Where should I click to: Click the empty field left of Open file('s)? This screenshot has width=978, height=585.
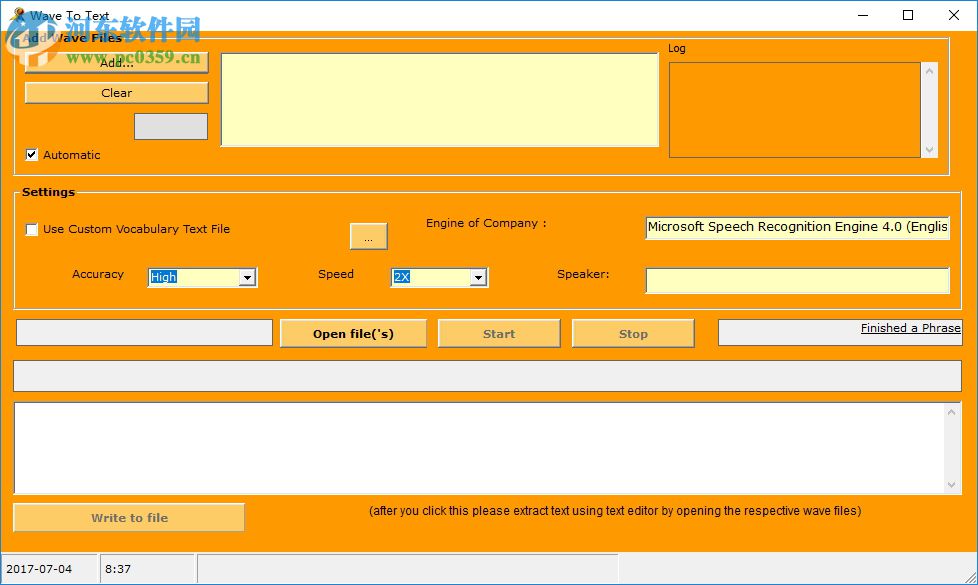coord(144,332)
